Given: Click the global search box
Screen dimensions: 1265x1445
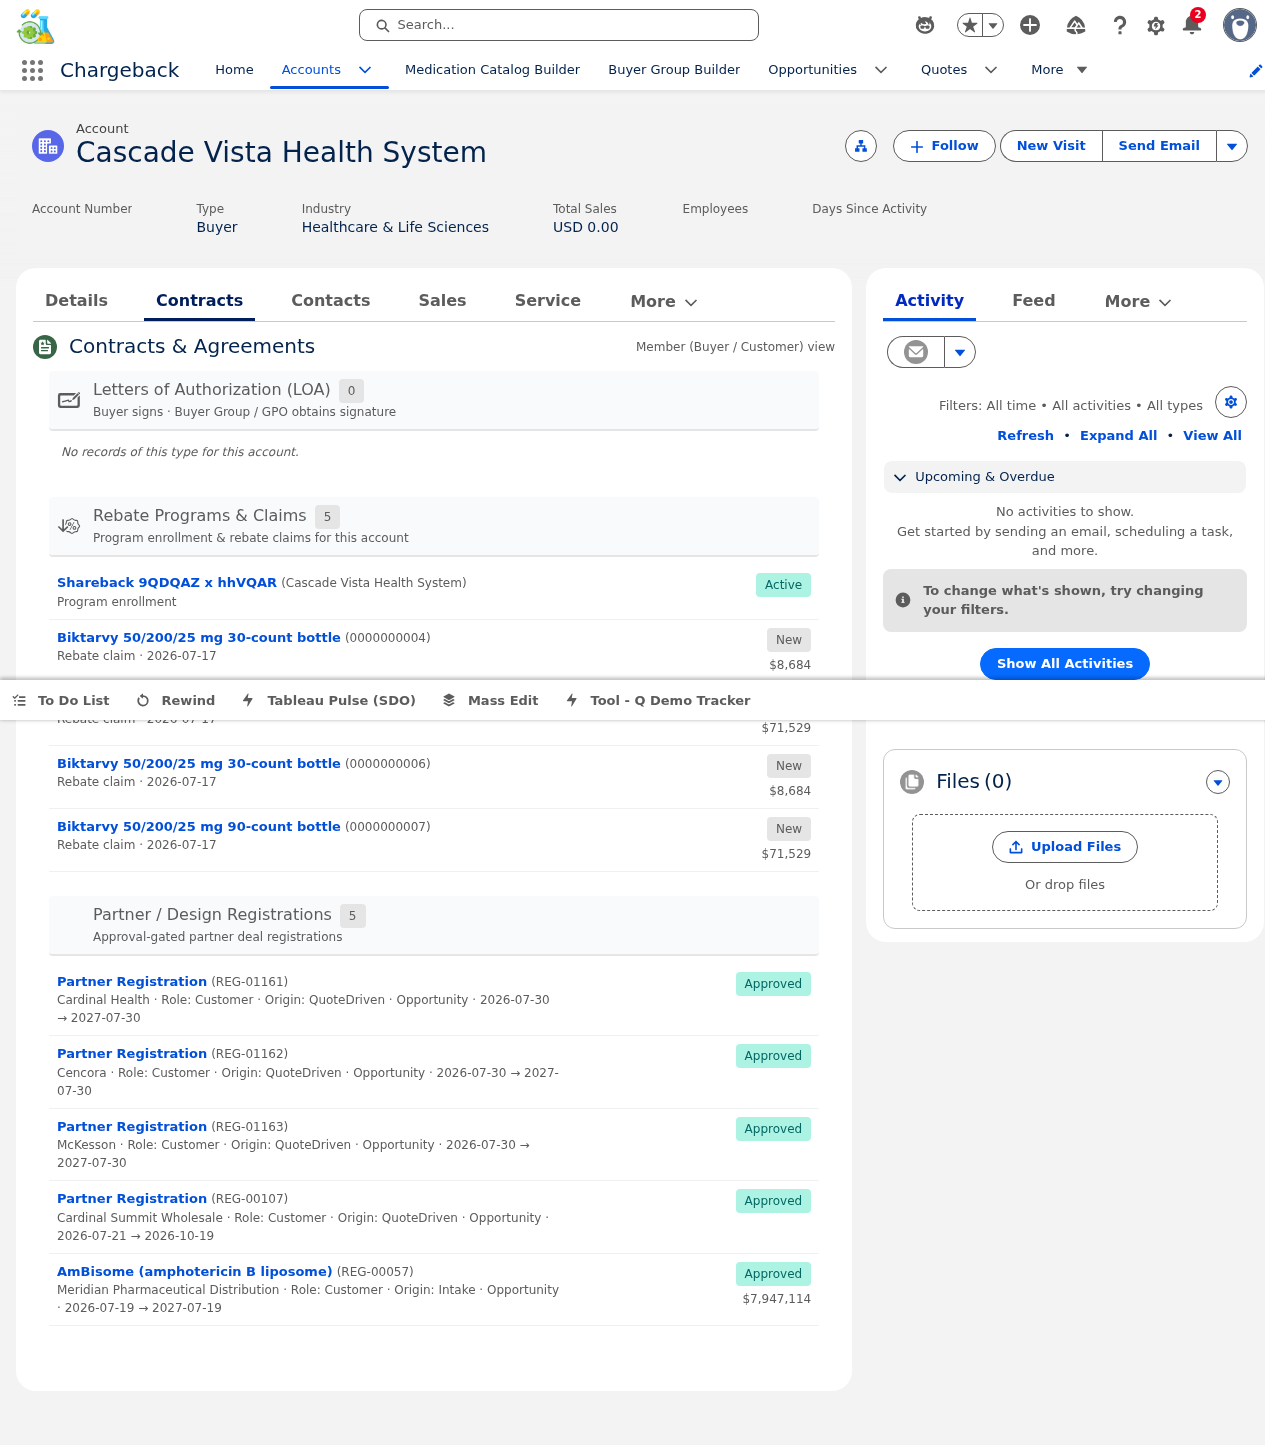Looking at the screenshot, I should point(559,25).
